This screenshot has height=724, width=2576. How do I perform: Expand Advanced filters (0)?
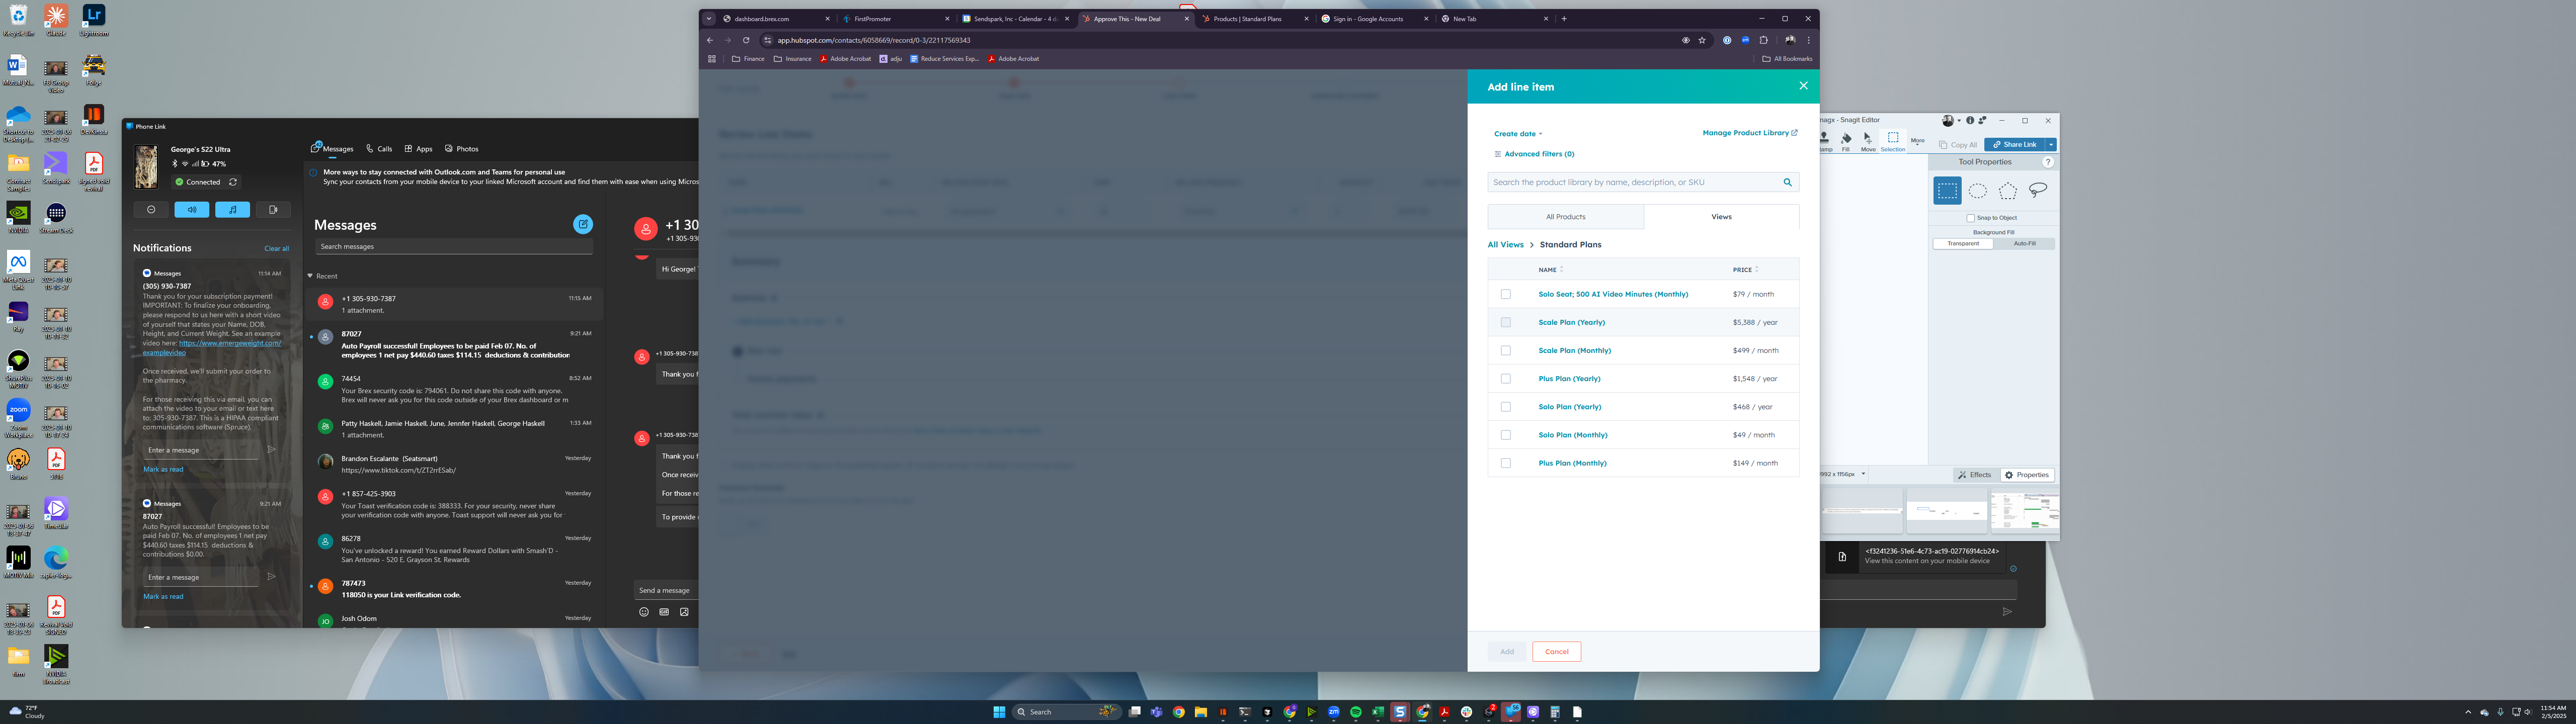[x=1534, y=154]
